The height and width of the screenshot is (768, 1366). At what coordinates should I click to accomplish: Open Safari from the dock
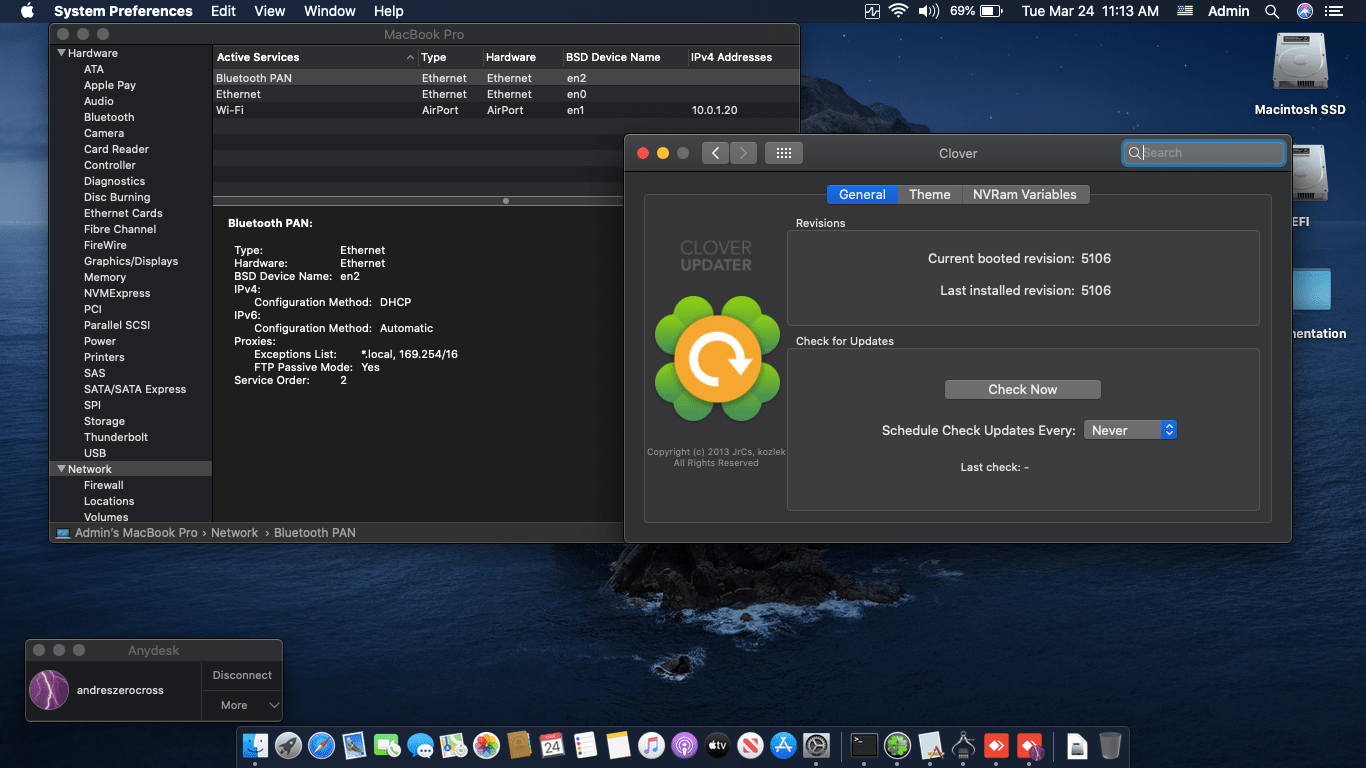click(x=321, y=745)
